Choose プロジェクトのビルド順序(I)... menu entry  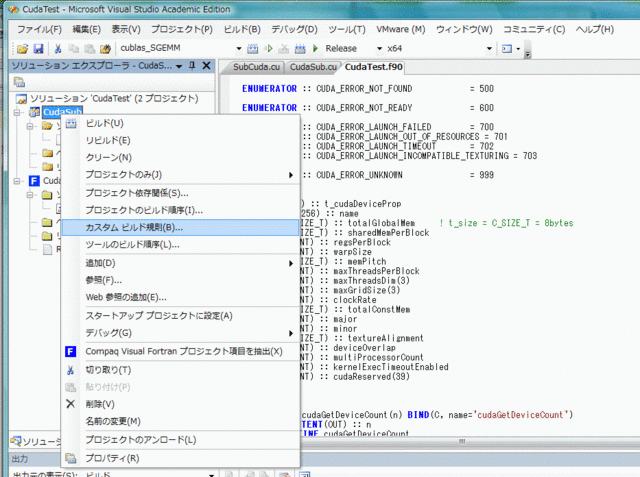[x=181, y=210]
